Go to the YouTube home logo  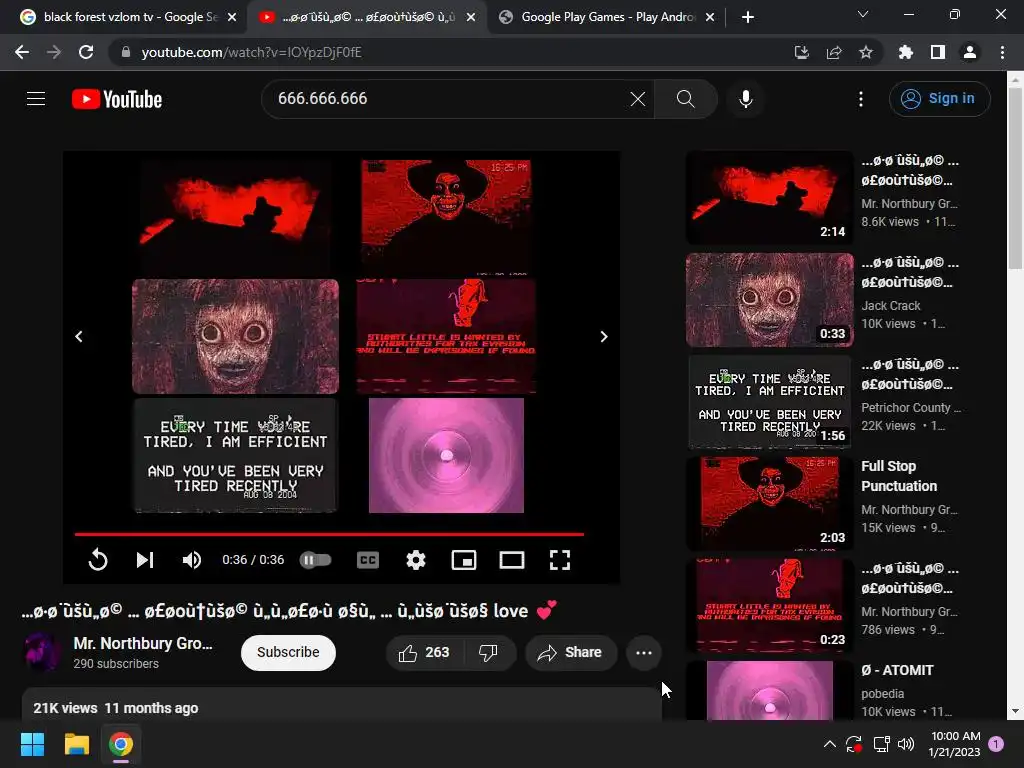click(117, 99)
